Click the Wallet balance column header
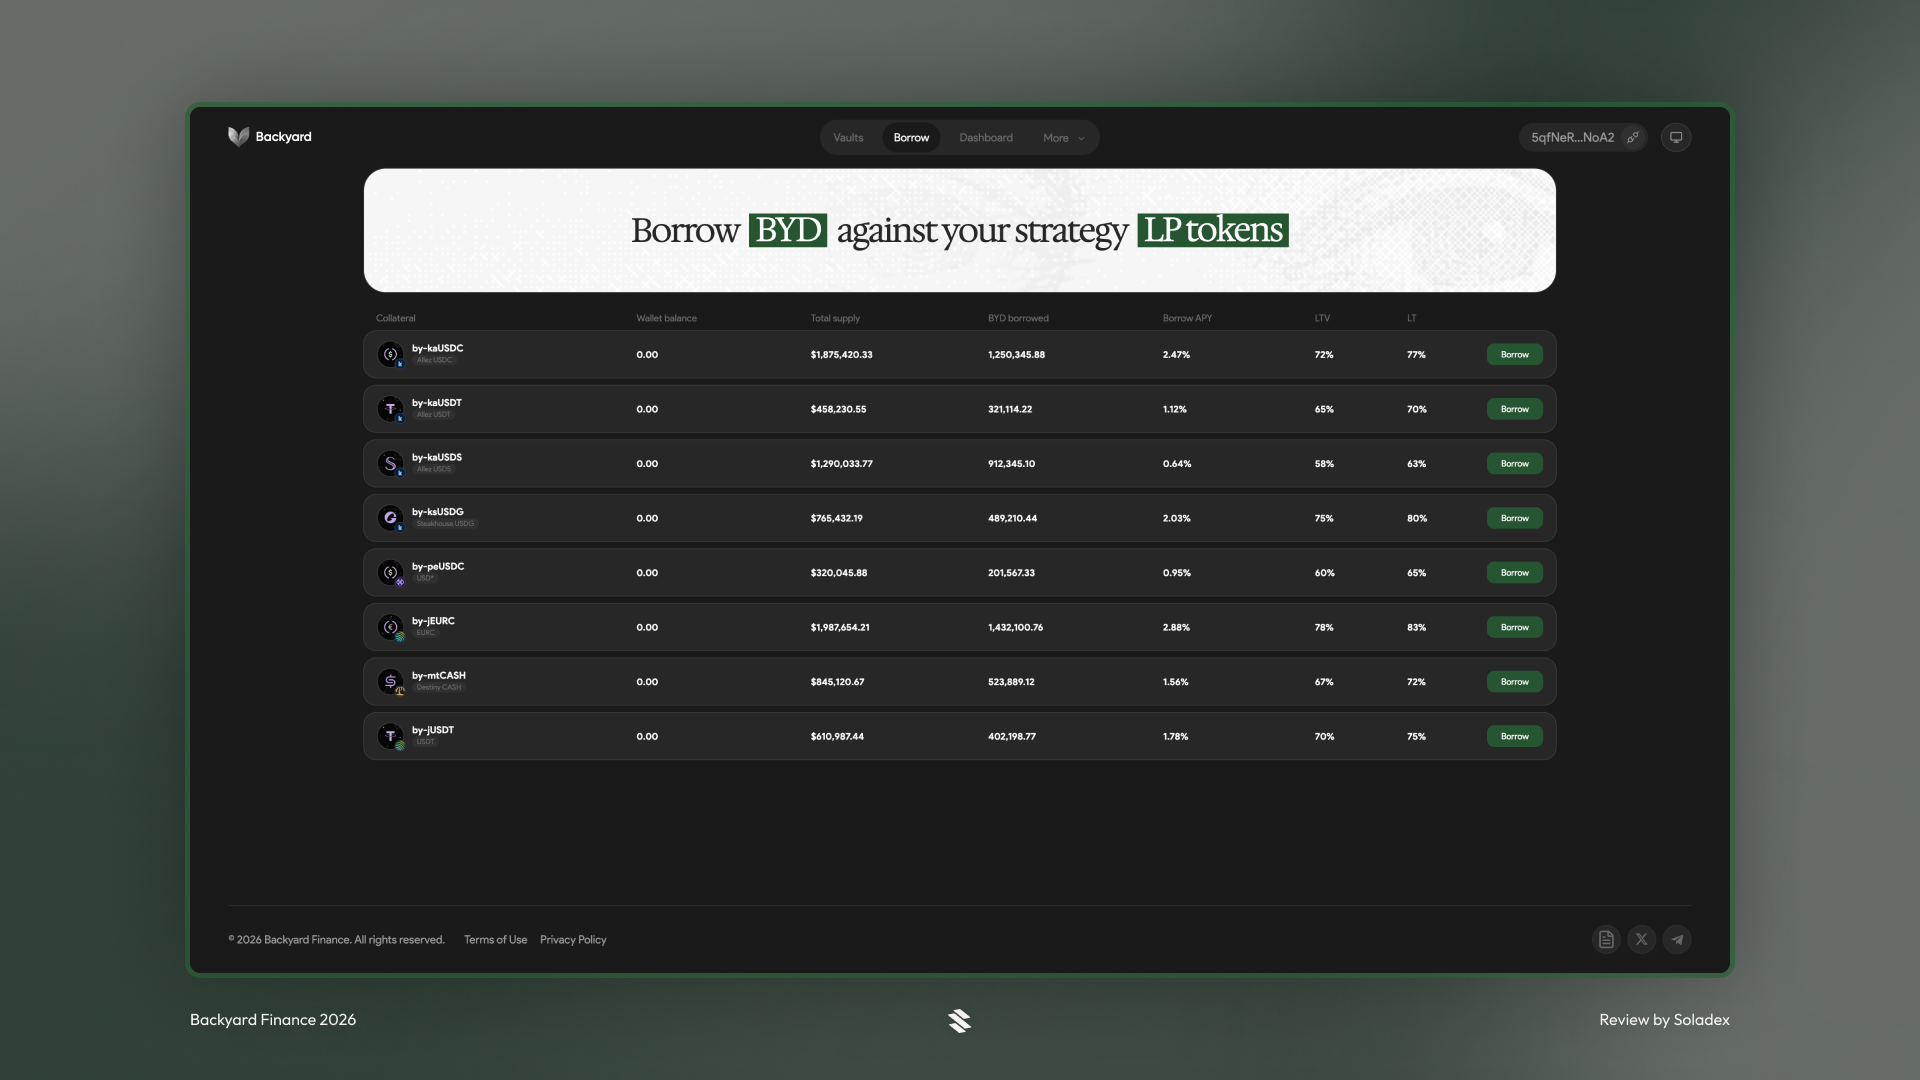The image size is (1920, 1080). 666,318
